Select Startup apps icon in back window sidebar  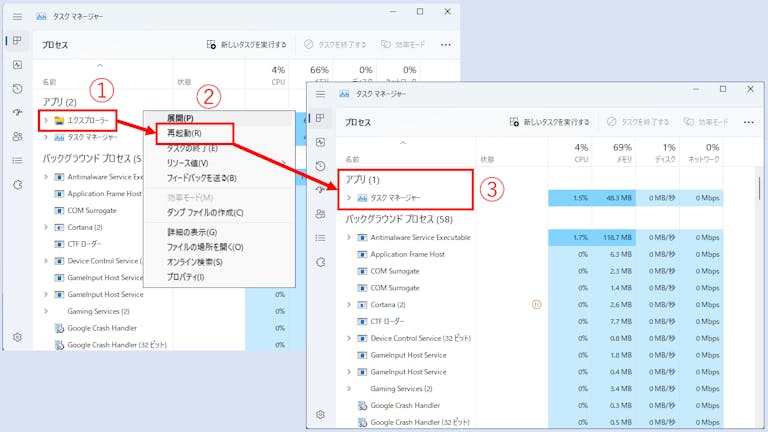click(x=17, y=112)
